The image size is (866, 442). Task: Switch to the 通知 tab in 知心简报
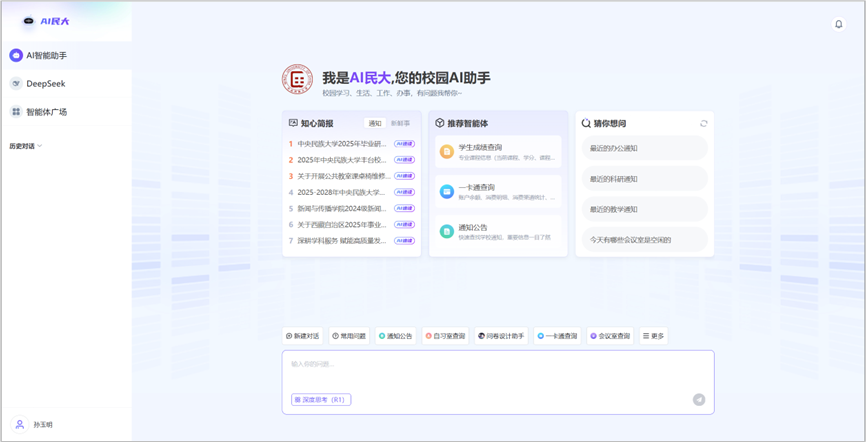pyautogui.click(x=375, y=123)
